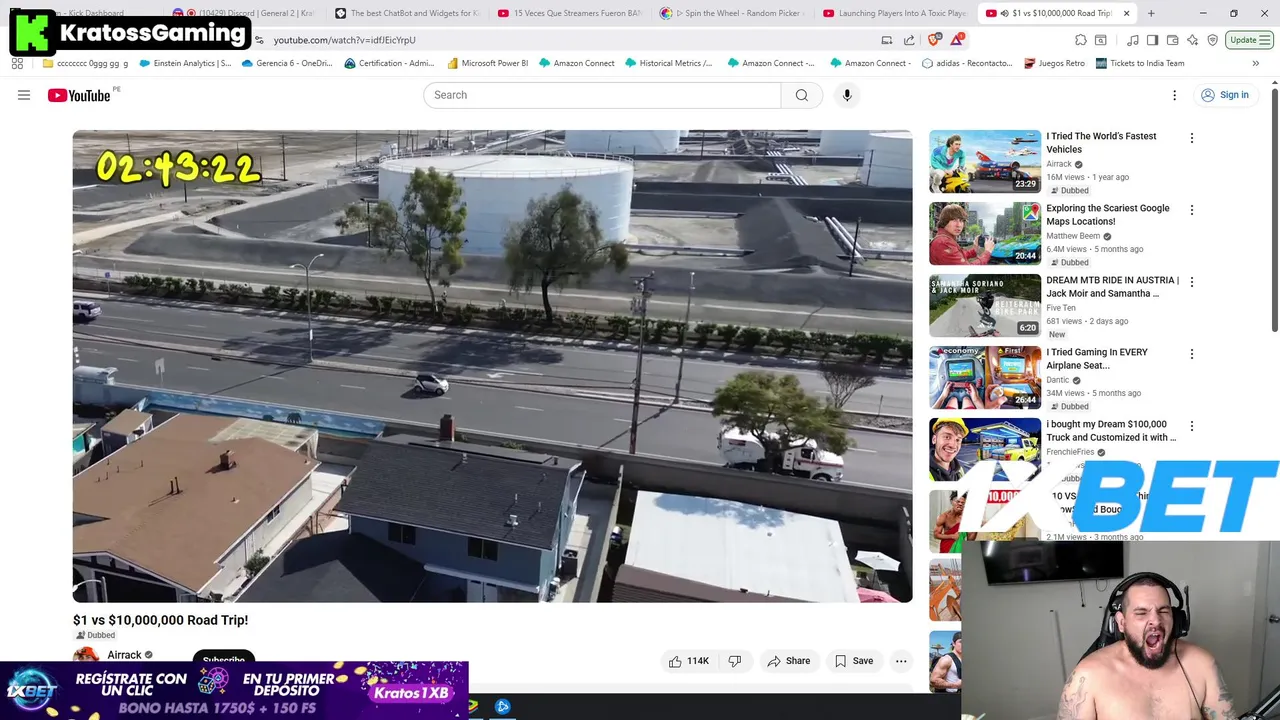Open Brave Rewards triangle icon

pos(958,40)
